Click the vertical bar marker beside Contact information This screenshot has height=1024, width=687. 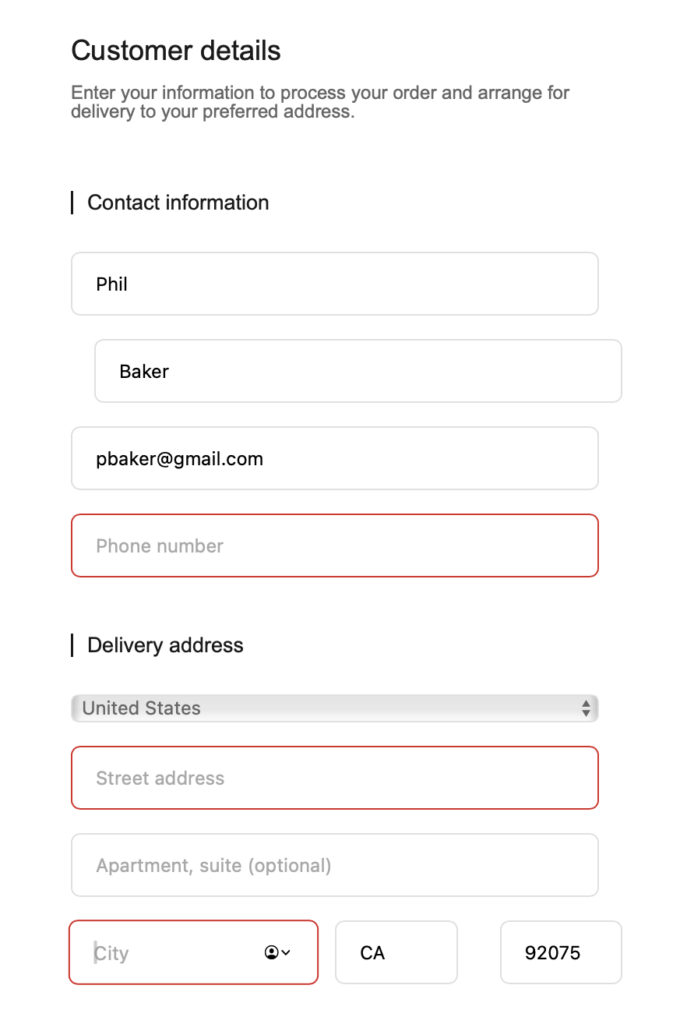[72, 203]
